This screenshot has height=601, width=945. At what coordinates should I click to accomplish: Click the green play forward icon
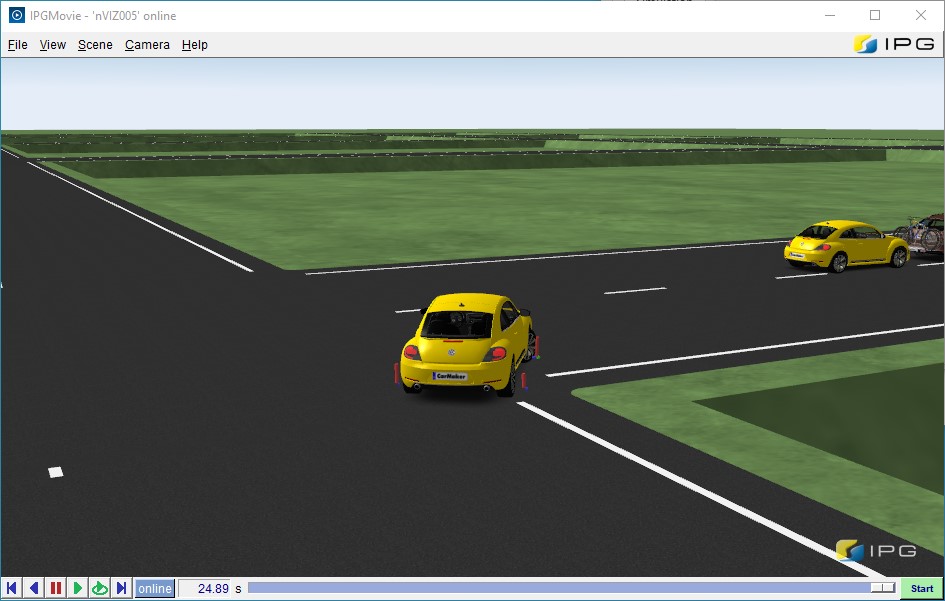point(78,588)
